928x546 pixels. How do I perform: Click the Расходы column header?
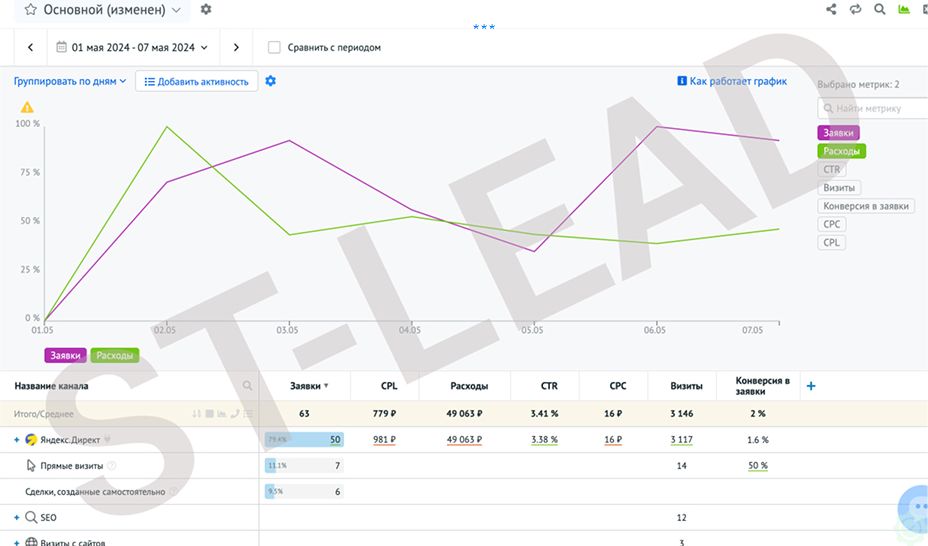[x=469, y=386]
